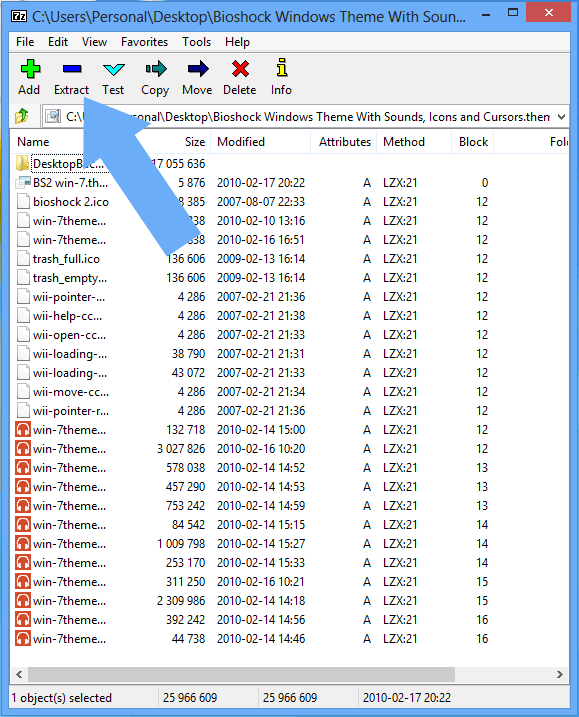This screenshot has width=579, height=717.
Task: Click the modified date 2010-02-16 16:51
Action: 261,240
